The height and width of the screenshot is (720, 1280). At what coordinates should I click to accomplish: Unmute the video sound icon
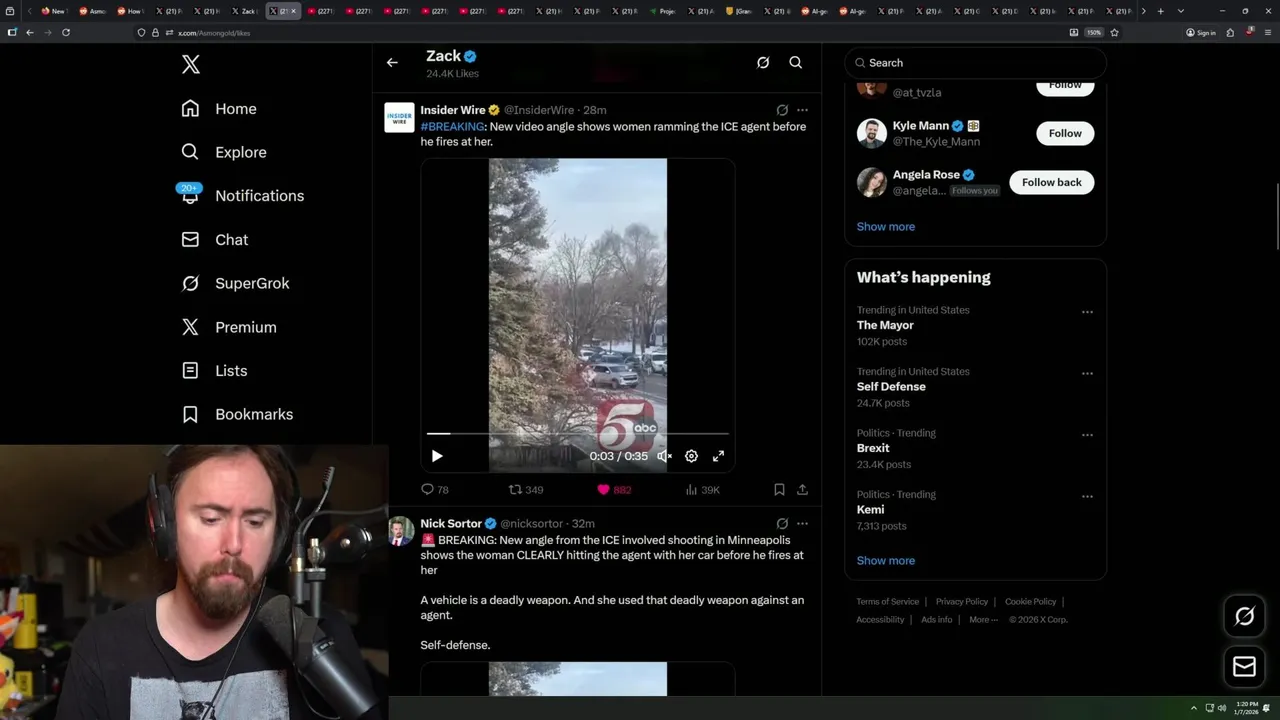click(x=664, y=456)
